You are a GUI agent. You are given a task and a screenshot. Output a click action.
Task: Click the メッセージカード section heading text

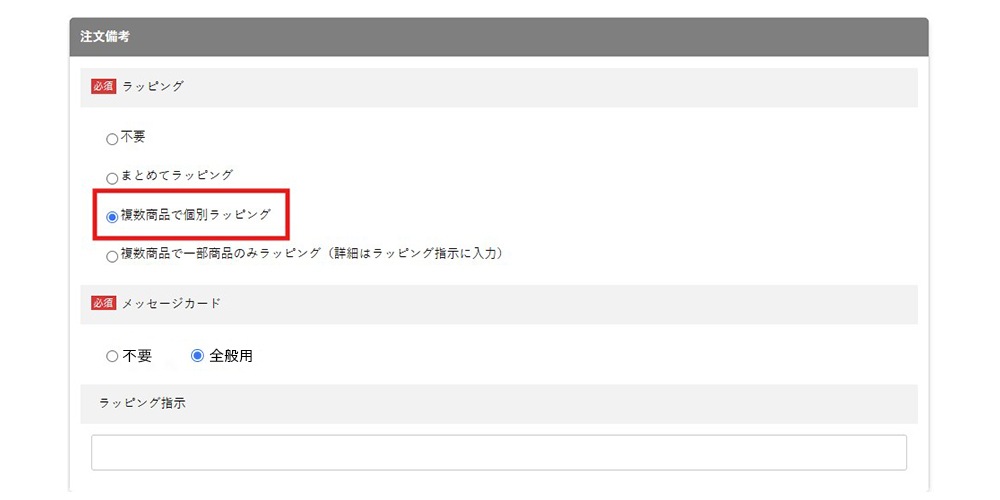(171, 304)
